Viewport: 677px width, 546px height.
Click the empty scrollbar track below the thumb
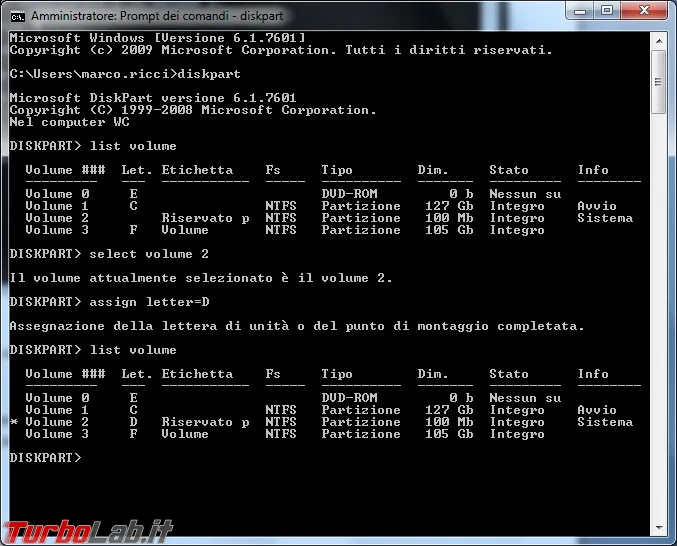point(659,316)
